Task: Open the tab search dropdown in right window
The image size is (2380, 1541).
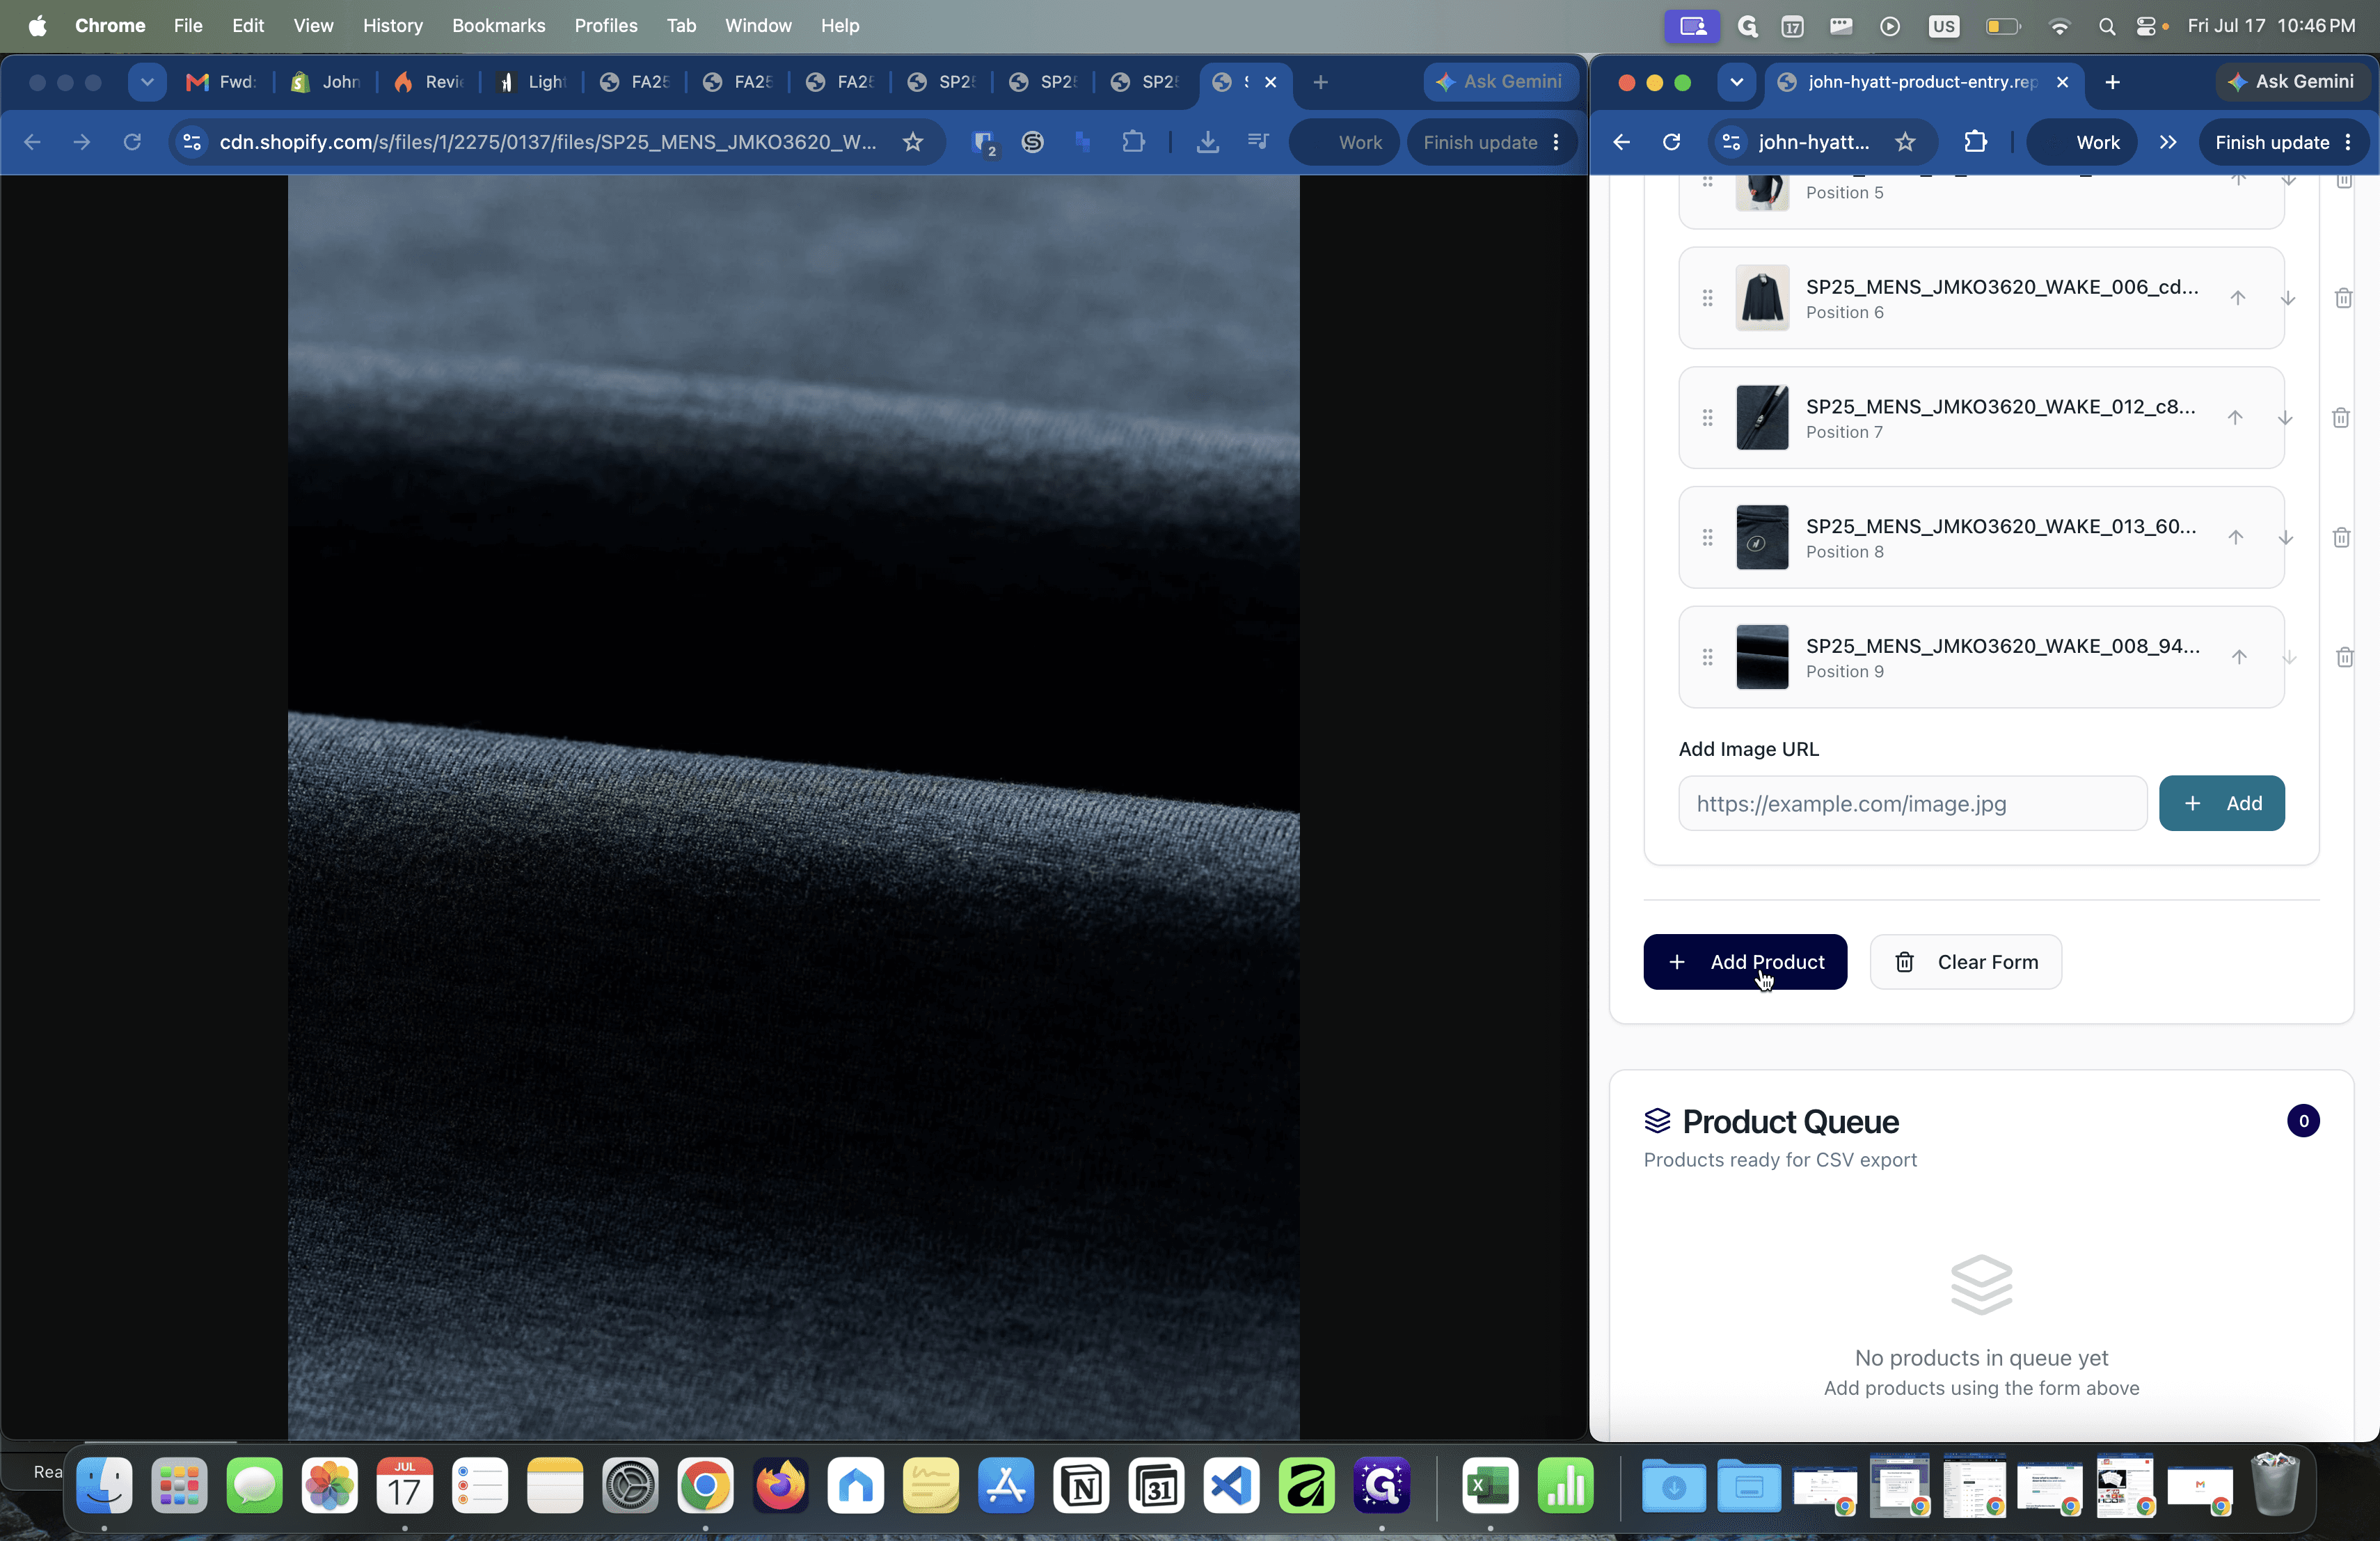Action: [1736, 82]
